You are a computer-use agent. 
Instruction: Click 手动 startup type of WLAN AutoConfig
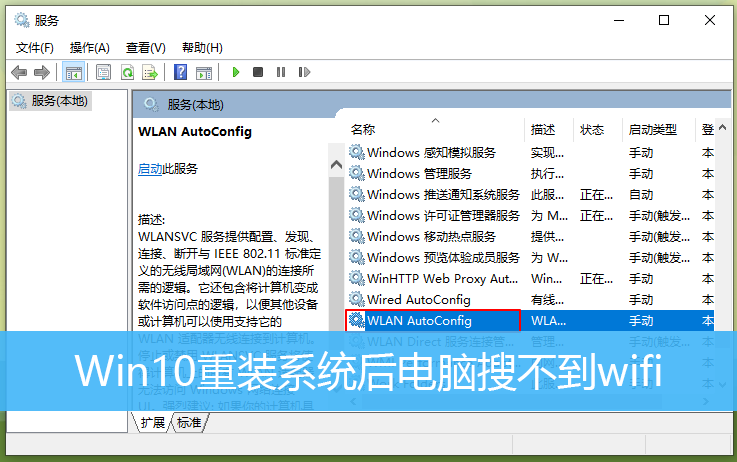(x=641, y=321)
